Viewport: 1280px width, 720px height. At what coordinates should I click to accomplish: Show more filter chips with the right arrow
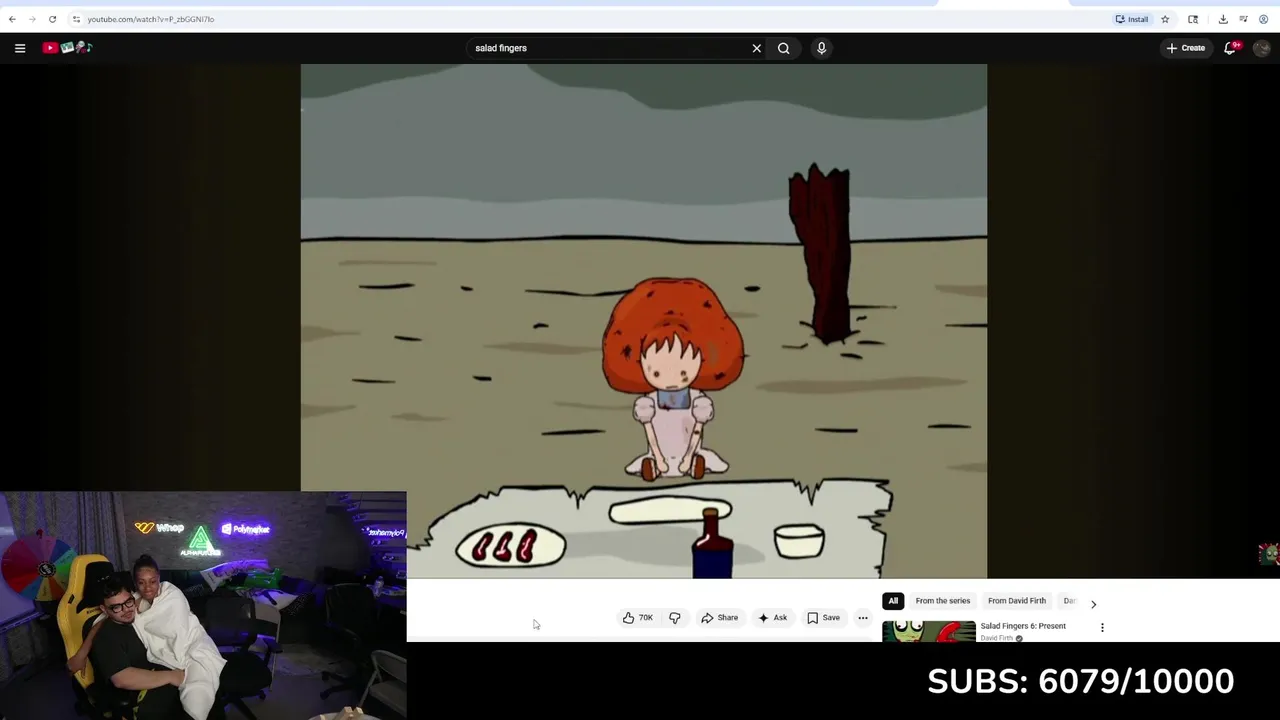click(x=1093, y=604)
